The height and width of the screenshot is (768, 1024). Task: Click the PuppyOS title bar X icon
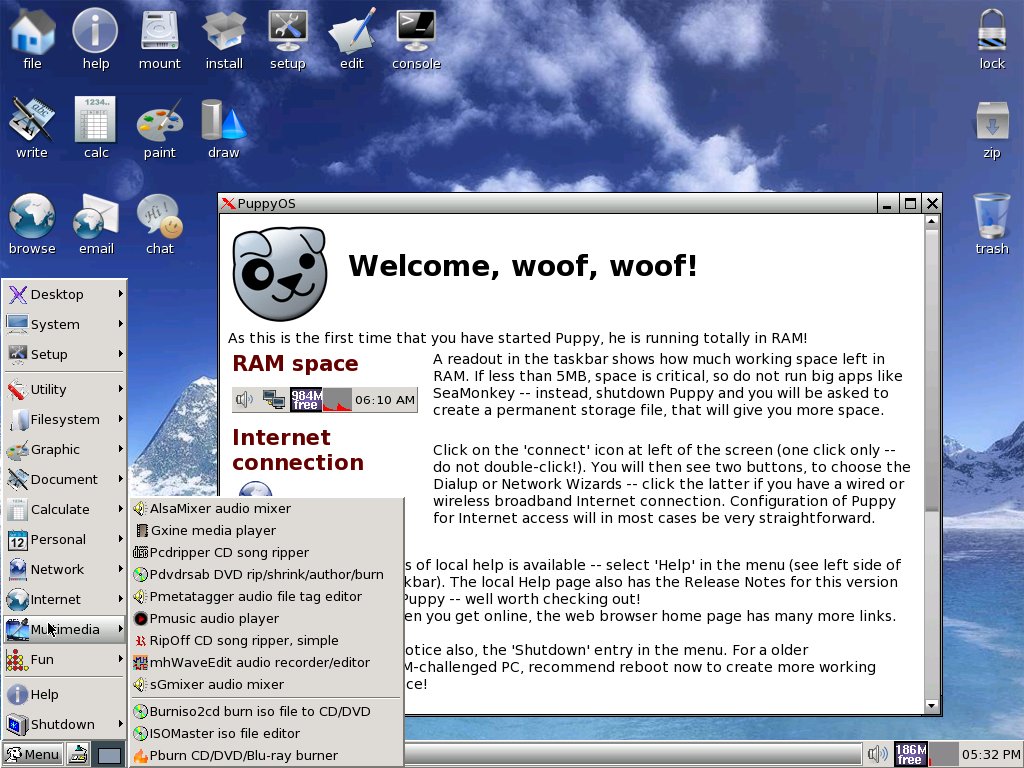click(x=228, y=204)
